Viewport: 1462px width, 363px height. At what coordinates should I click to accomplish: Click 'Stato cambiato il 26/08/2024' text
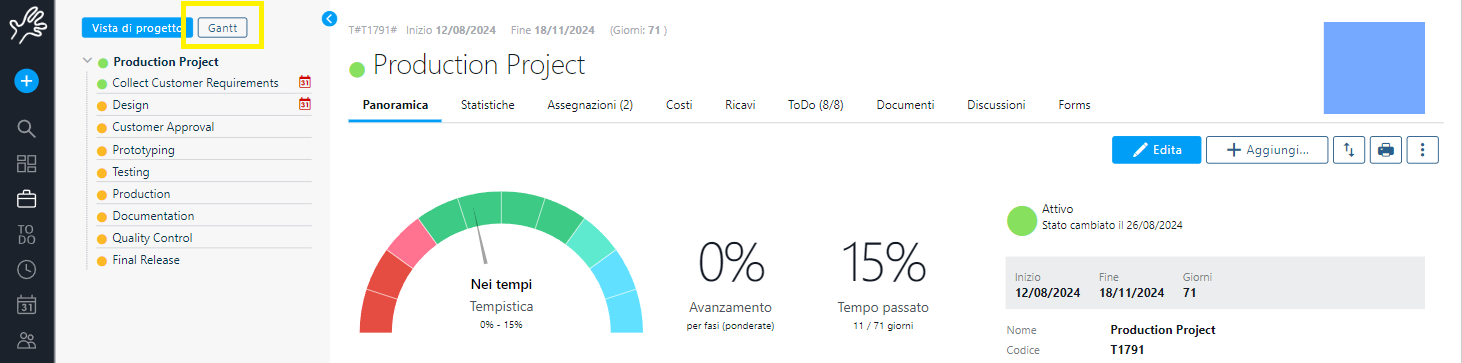tap(1112, 226)
